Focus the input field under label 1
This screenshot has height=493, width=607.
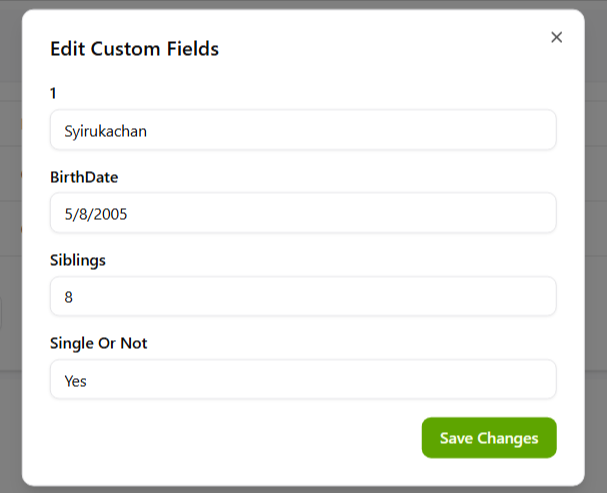click(302, 130)
